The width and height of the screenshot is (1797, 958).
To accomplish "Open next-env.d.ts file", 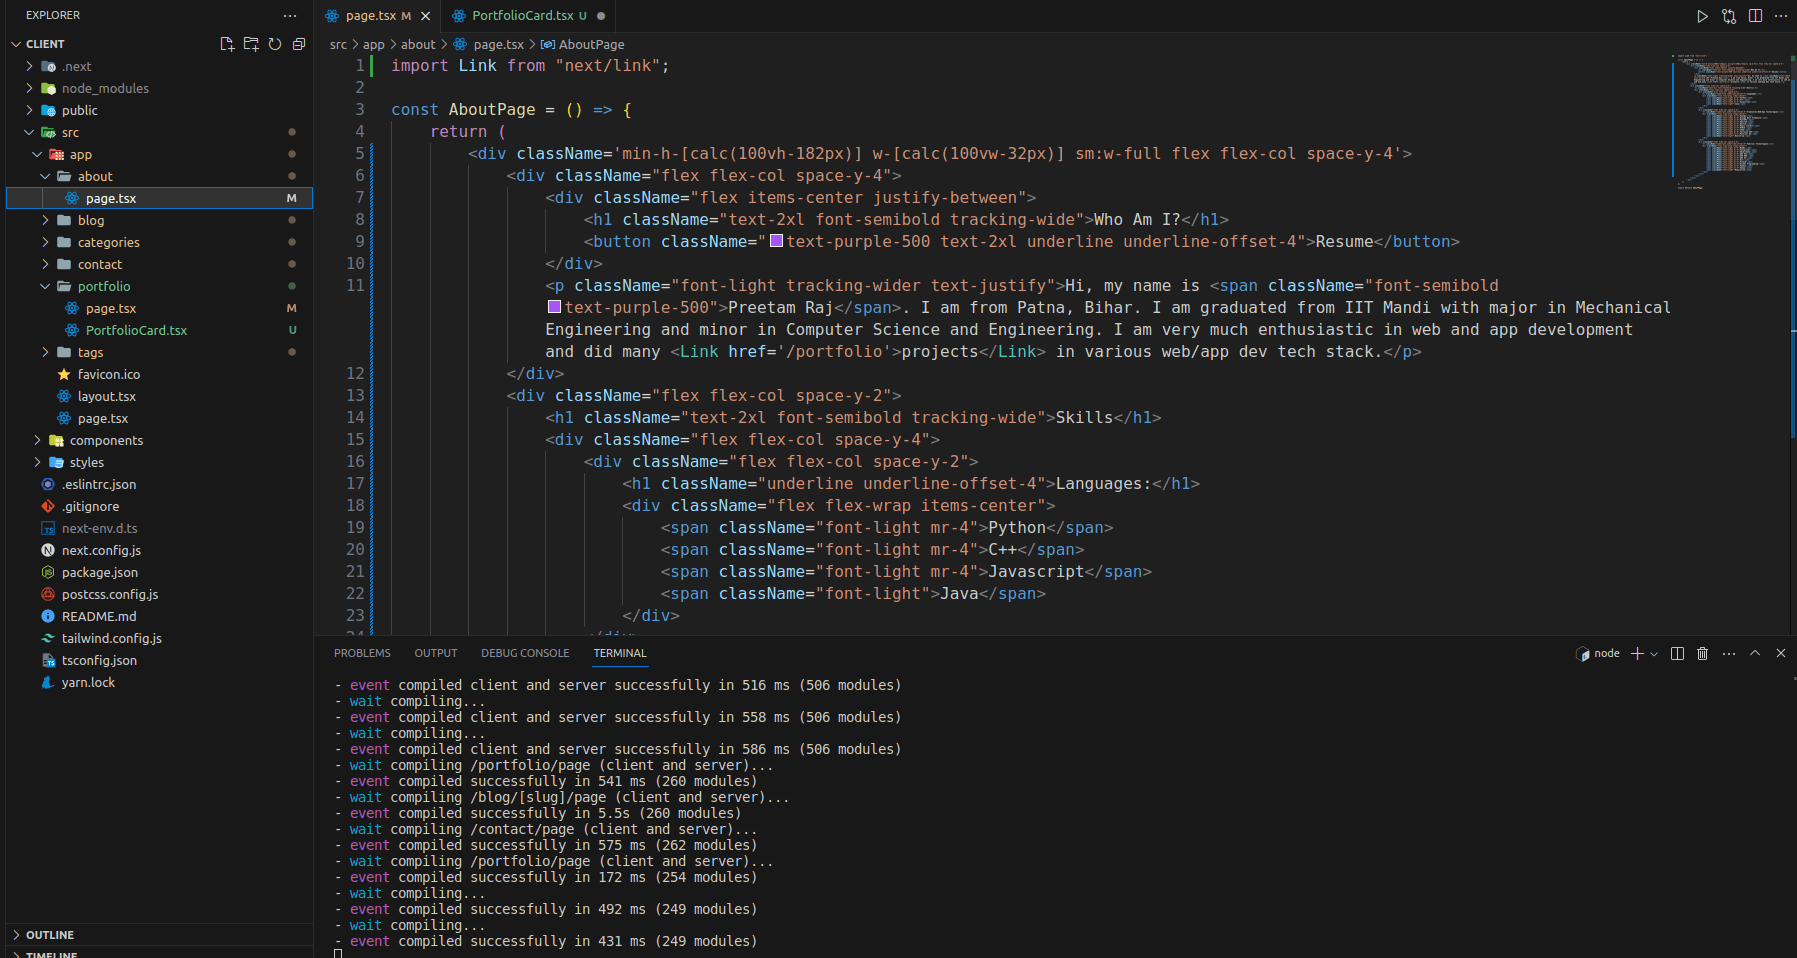I will click(x=99, y=528).
